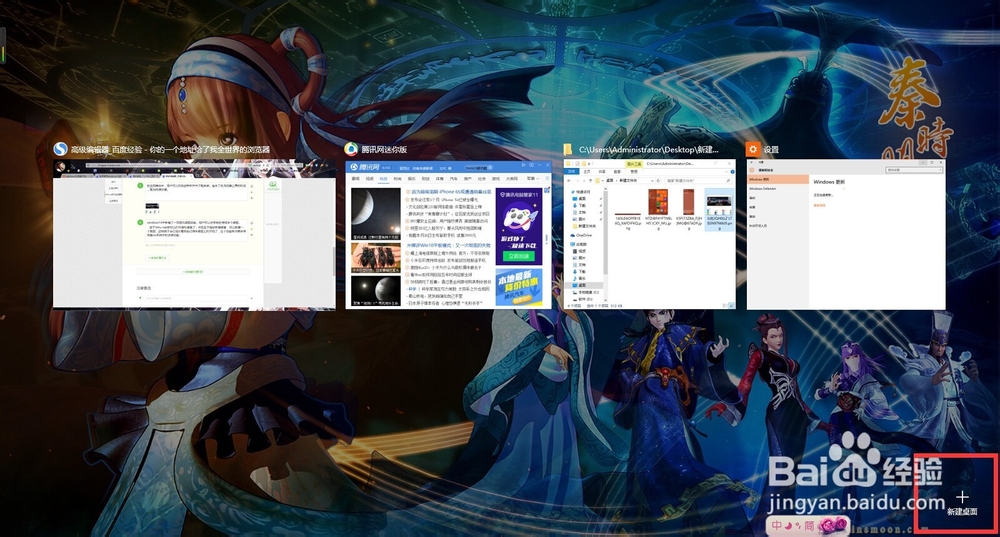Click the yellow folder icon beside the path title
1000x537 pixels.
[568, 149]
